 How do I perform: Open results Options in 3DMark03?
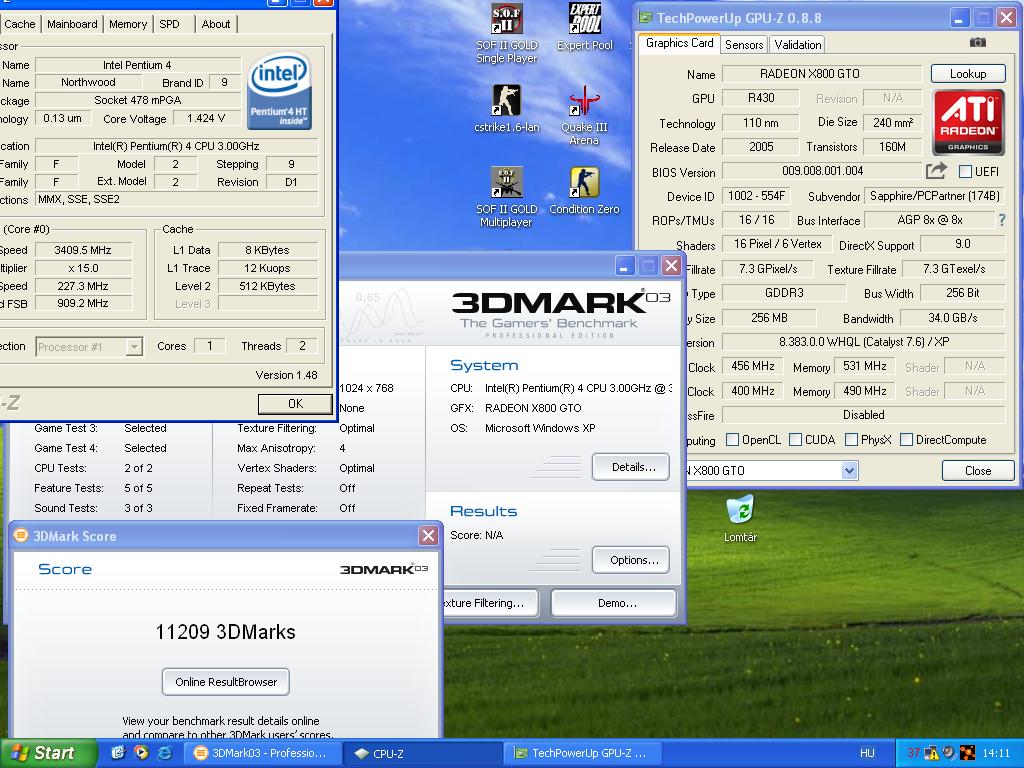click(630, 560)
